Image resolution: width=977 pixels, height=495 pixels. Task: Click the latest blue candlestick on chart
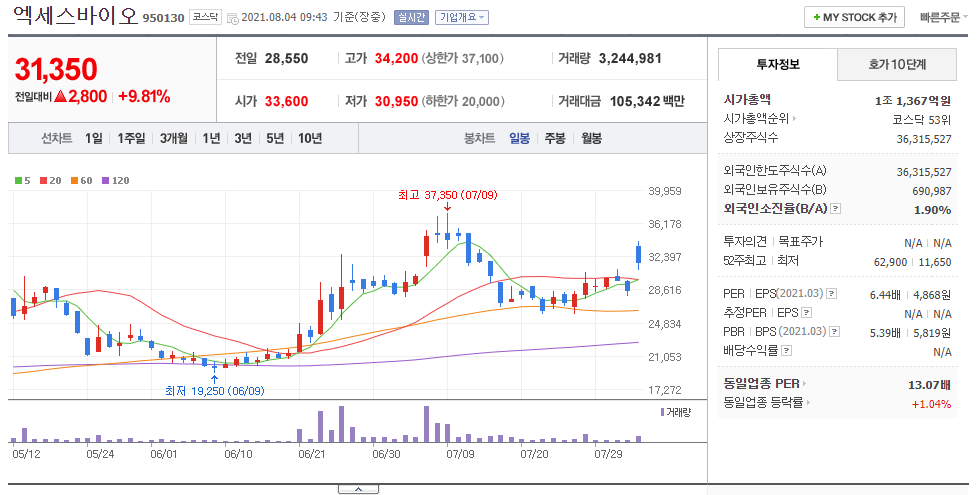coord(638,254)
